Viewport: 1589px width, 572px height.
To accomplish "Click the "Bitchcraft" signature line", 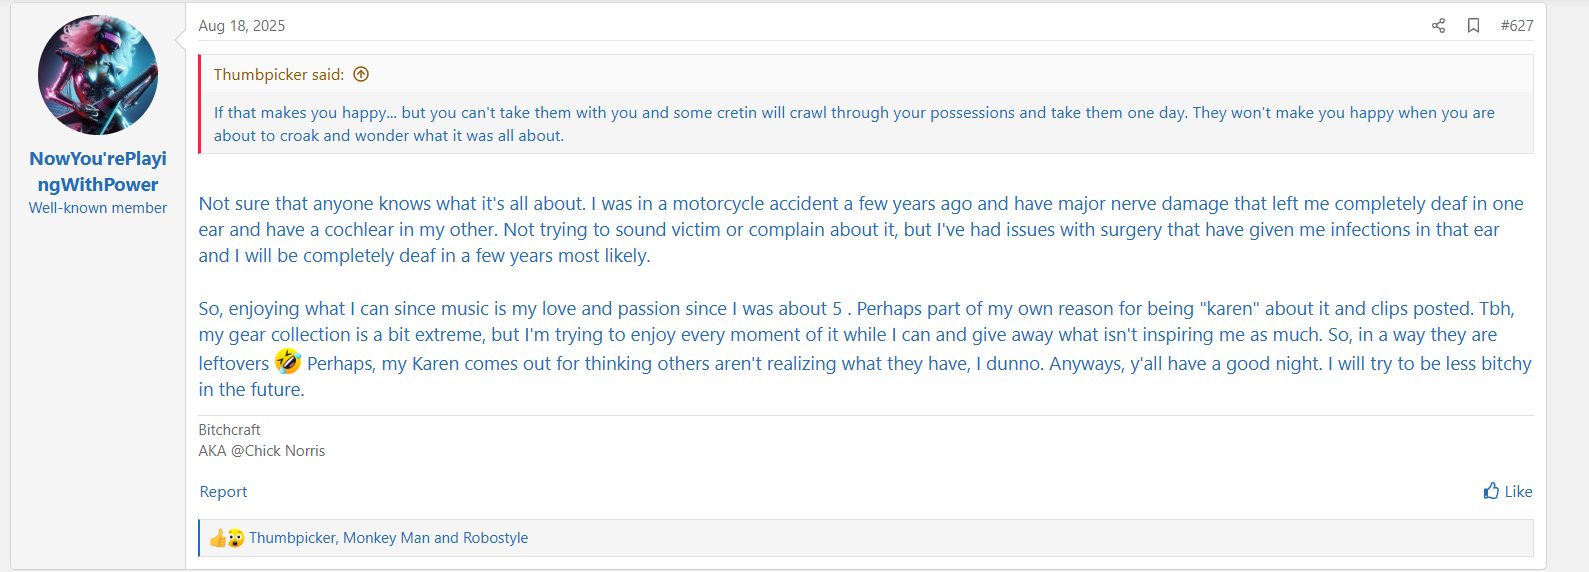I will 229,430.
